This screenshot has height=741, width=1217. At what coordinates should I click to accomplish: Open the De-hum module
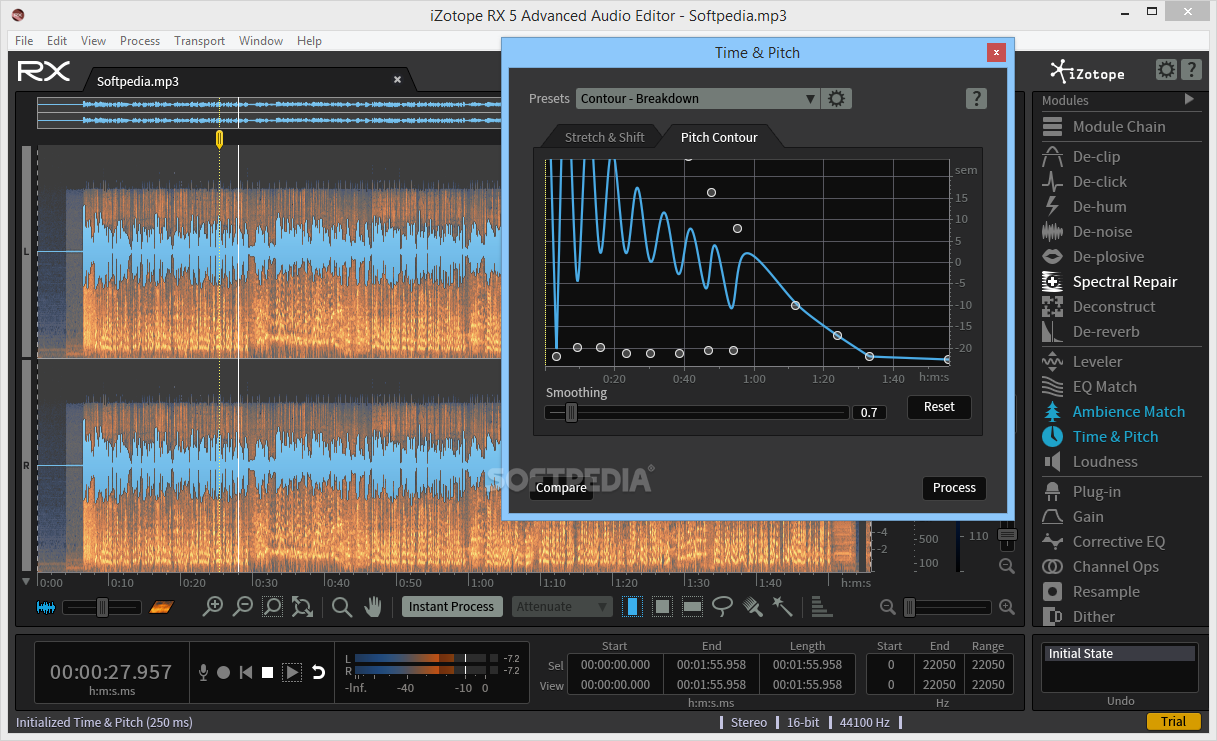pos(1099,207)
